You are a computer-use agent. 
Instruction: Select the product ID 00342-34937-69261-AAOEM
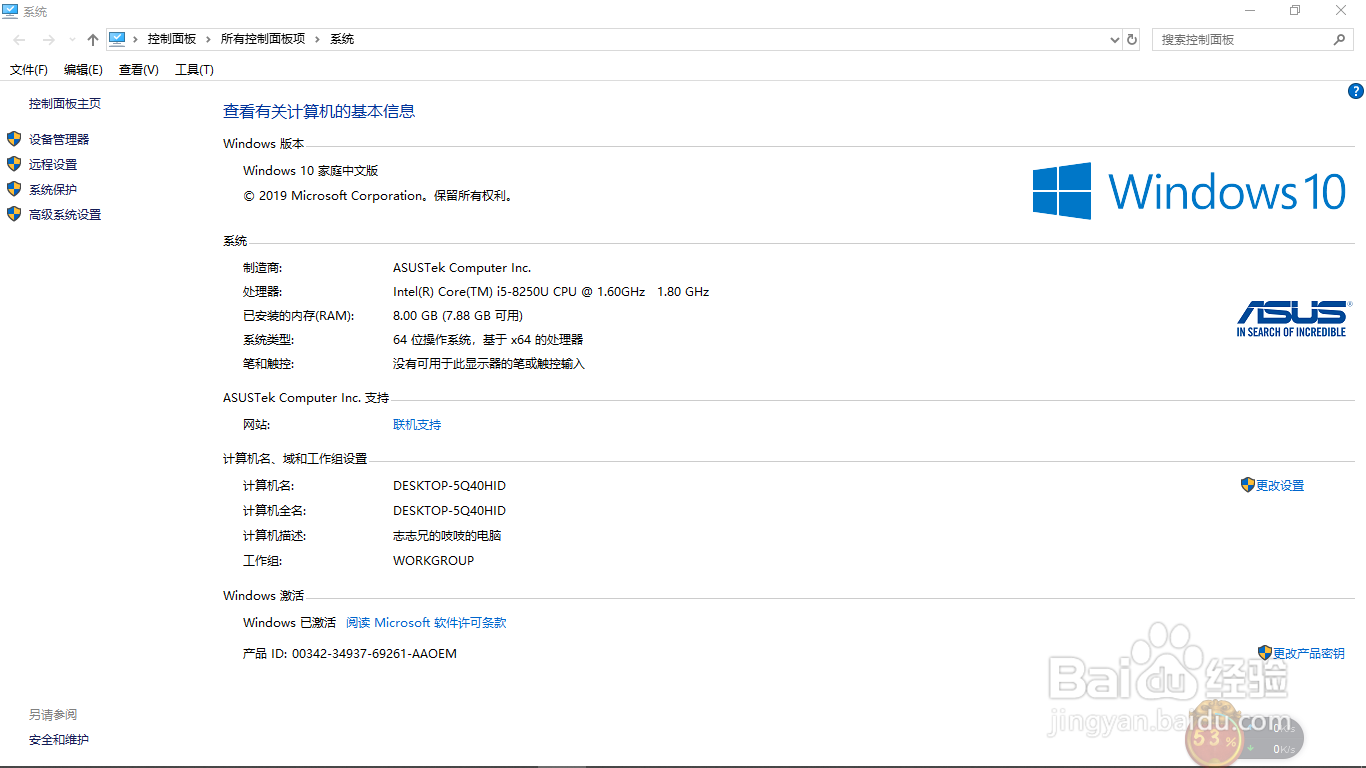374,654
